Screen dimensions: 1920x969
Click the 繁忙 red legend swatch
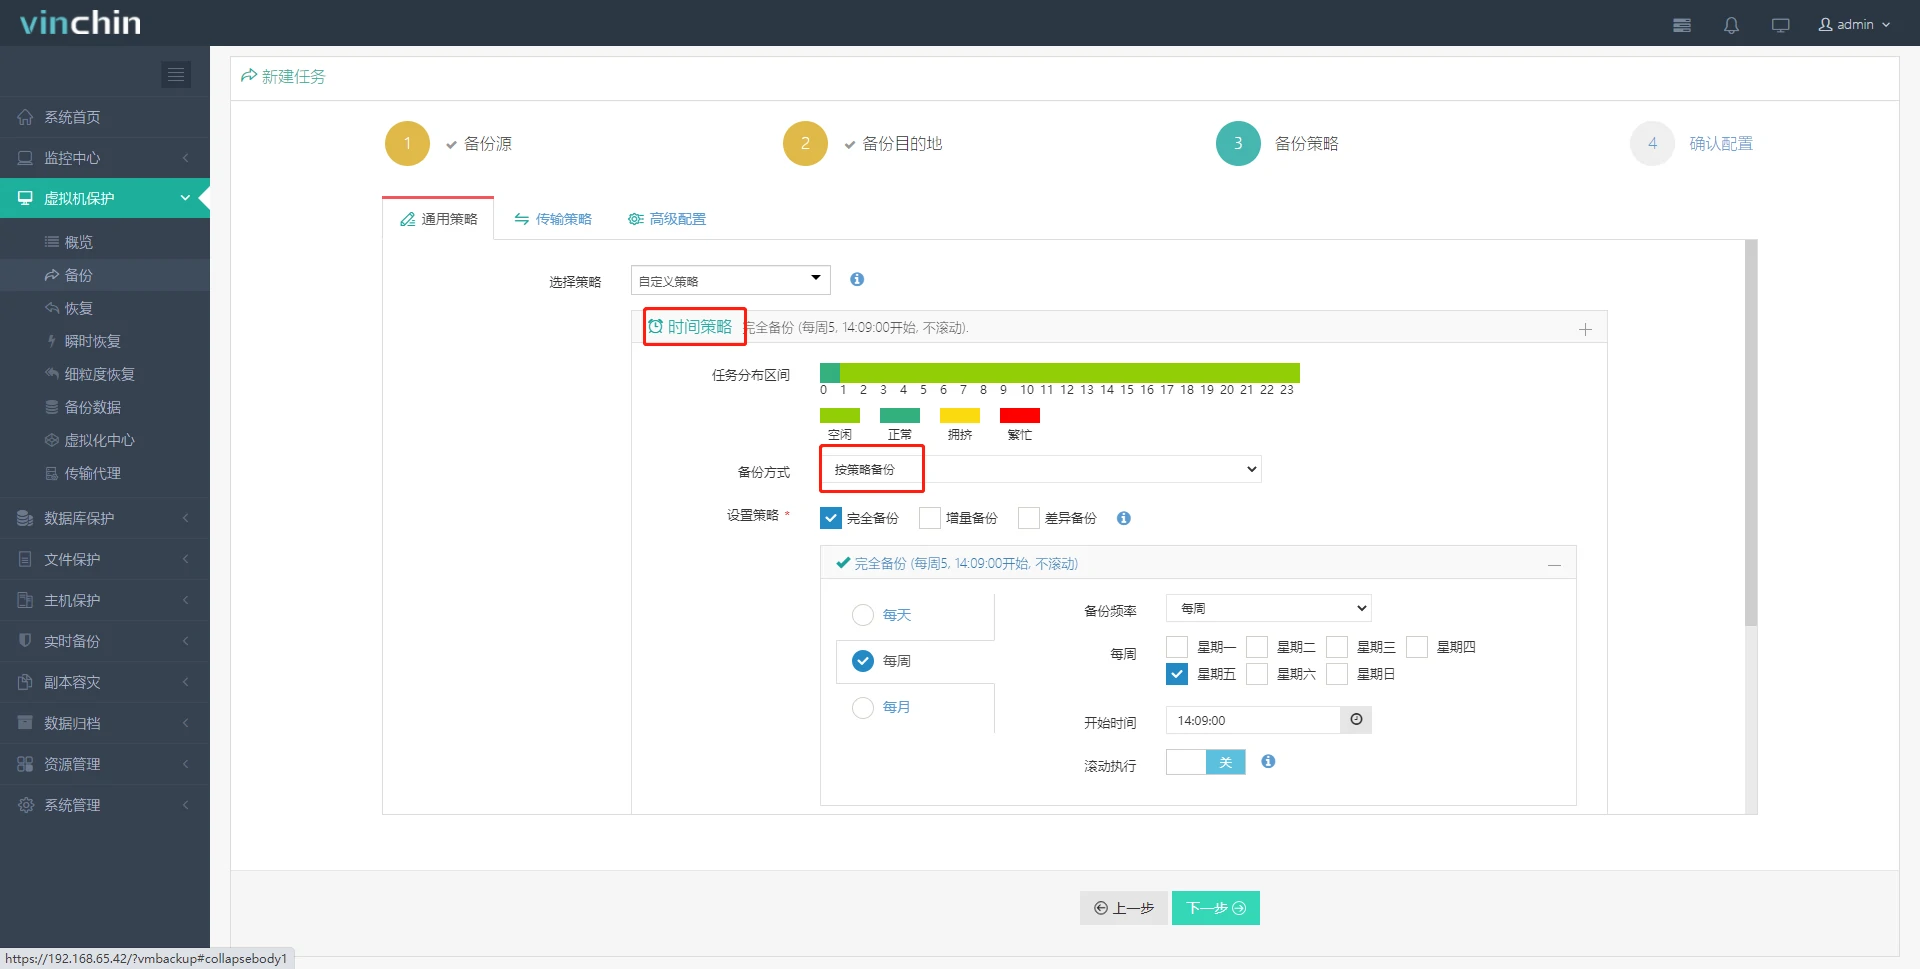point(1020,415)
